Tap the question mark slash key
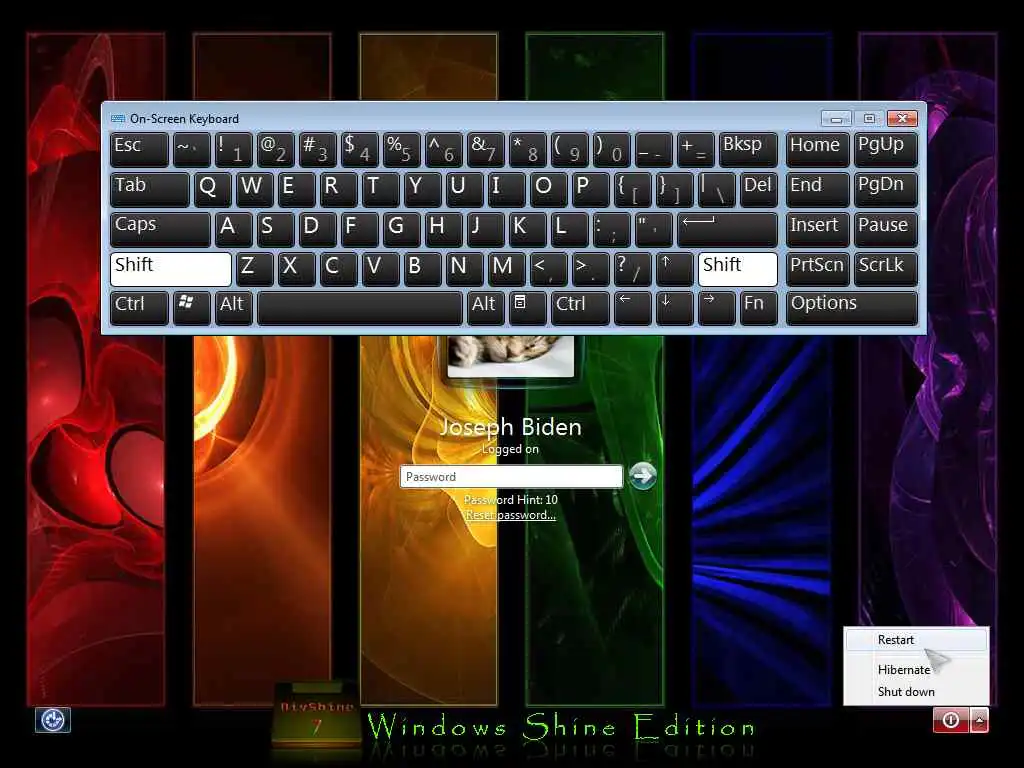 coord(632,268)
